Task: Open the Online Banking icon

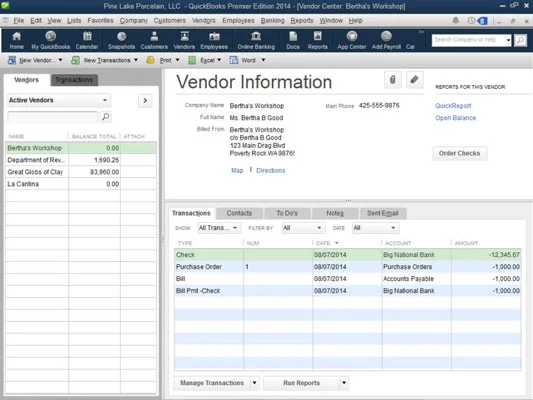Action: click(256, 40)
